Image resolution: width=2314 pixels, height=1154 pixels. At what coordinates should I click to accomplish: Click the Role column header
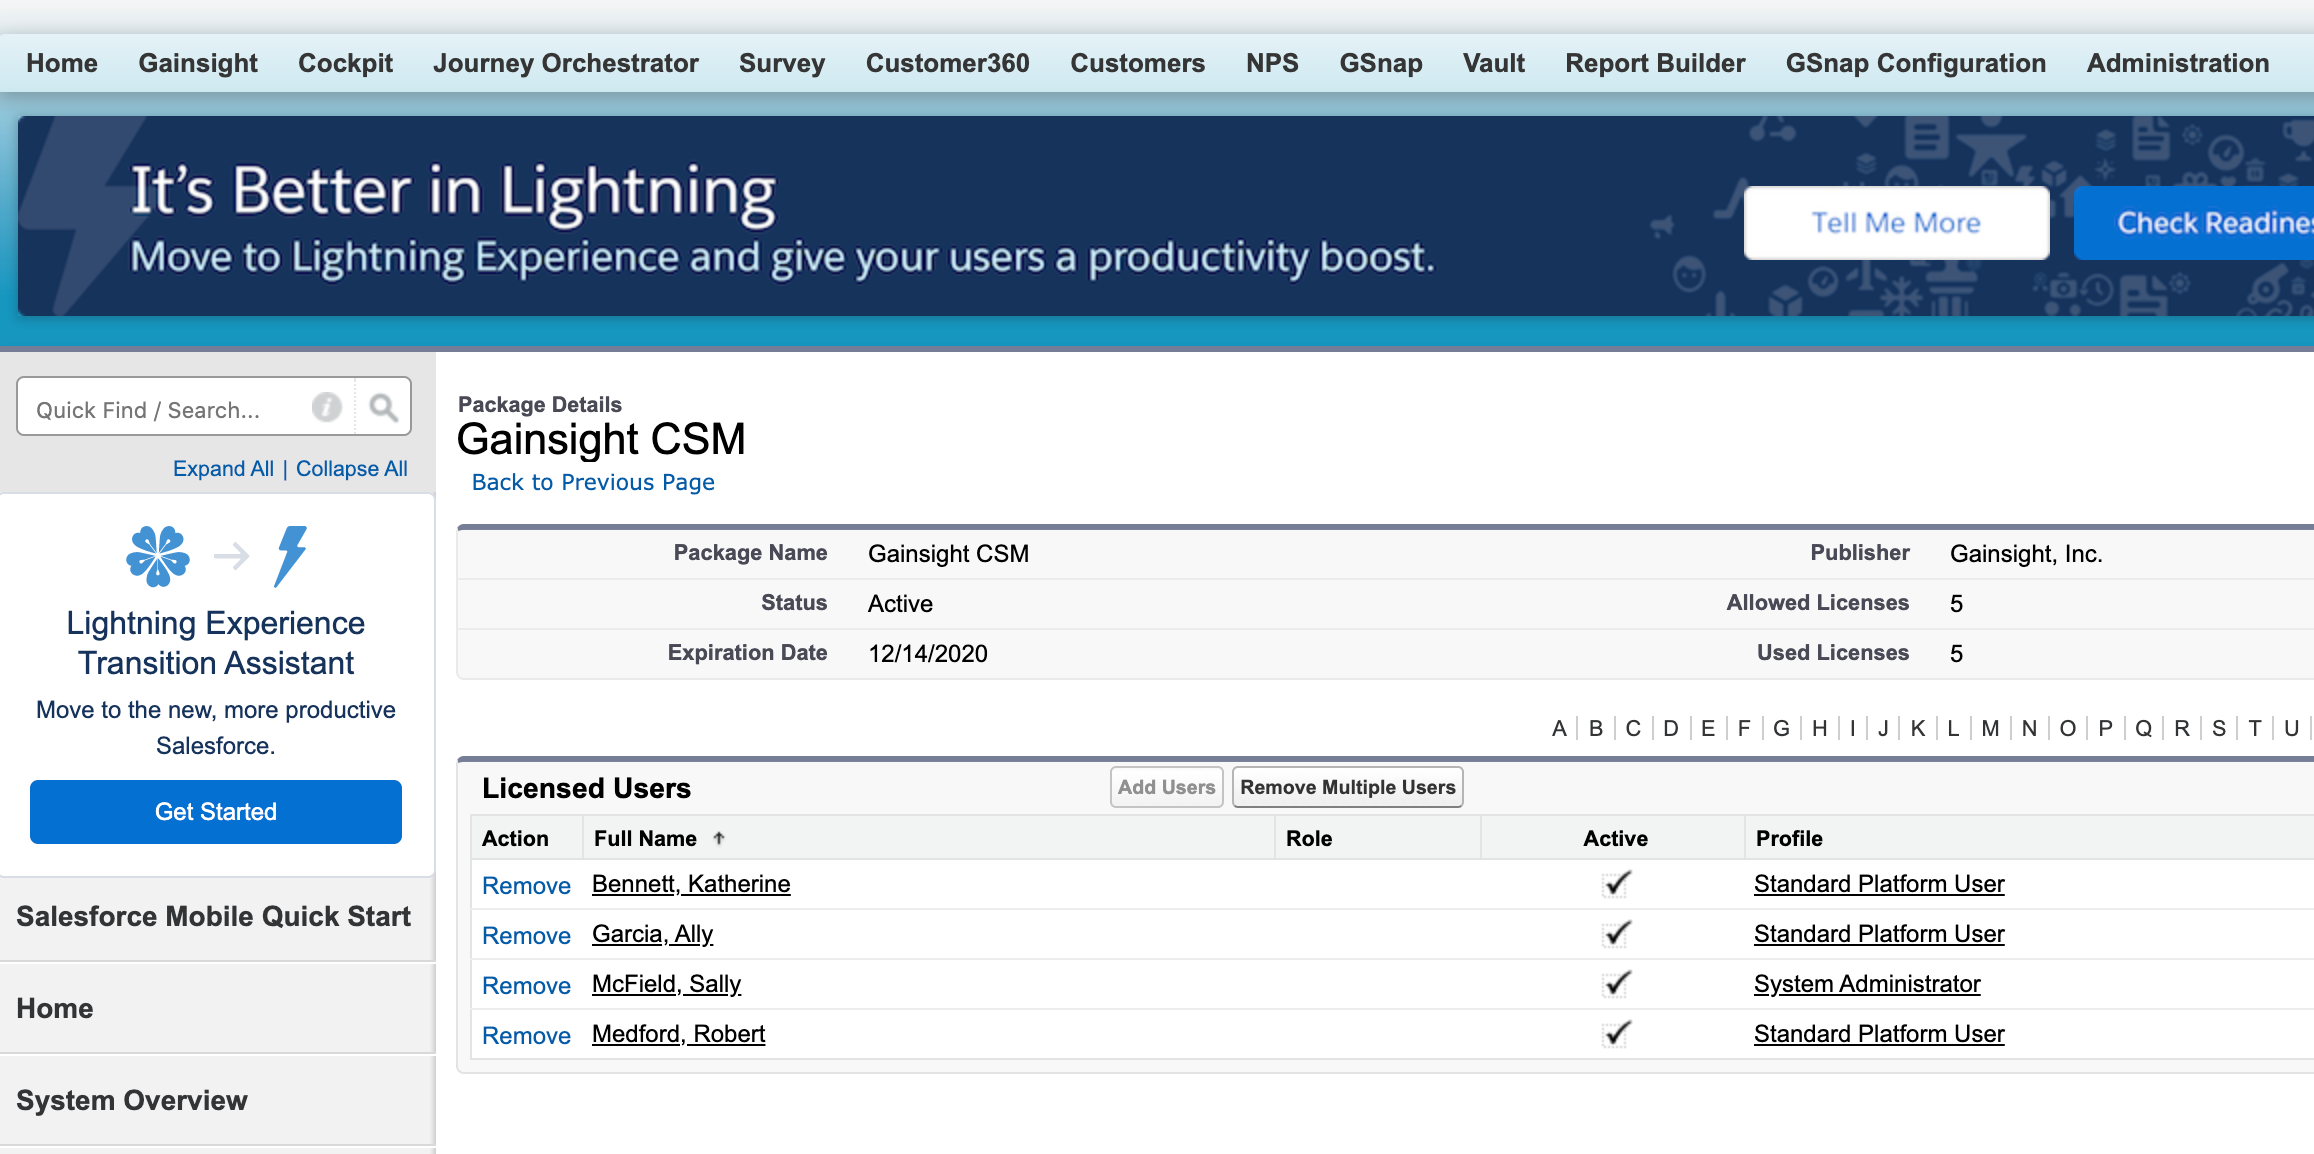(x=1309, y=838)
